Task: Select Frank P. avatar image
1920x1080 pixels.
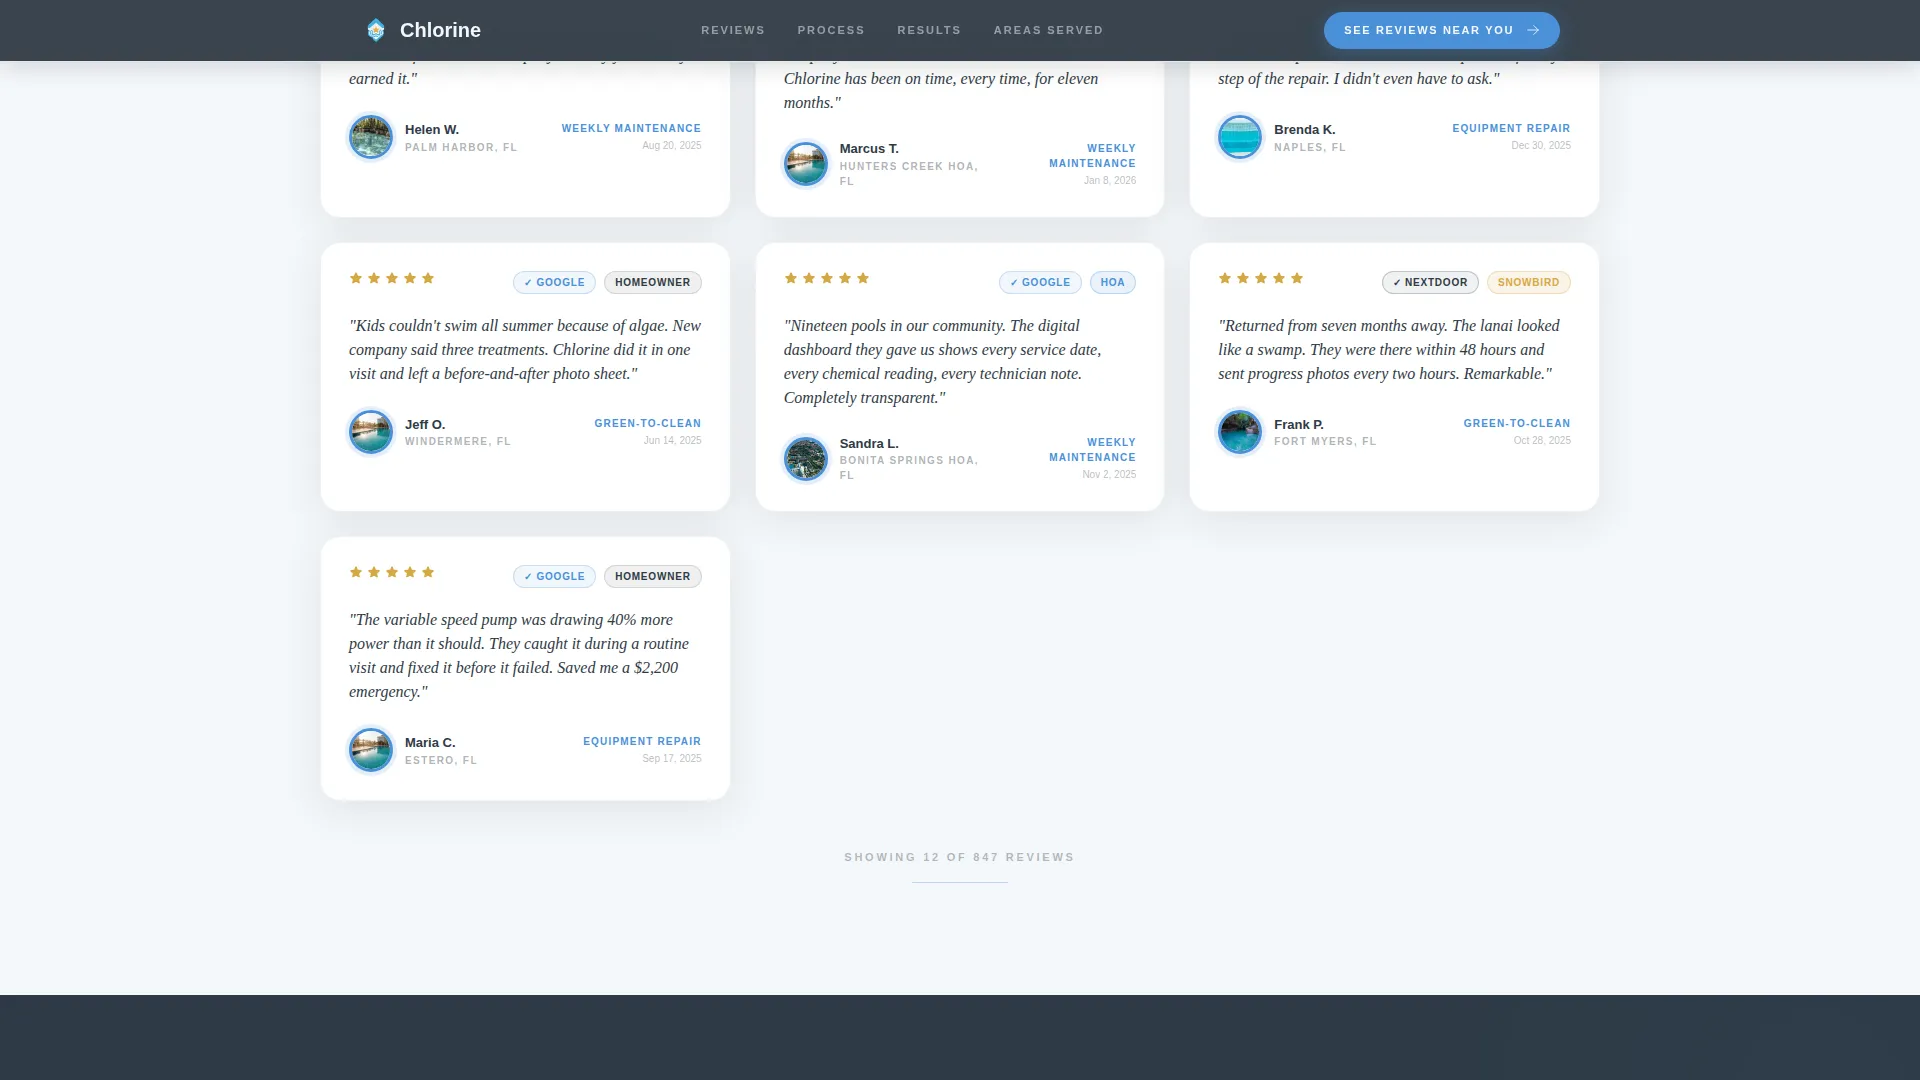Action: (1240, 432)
